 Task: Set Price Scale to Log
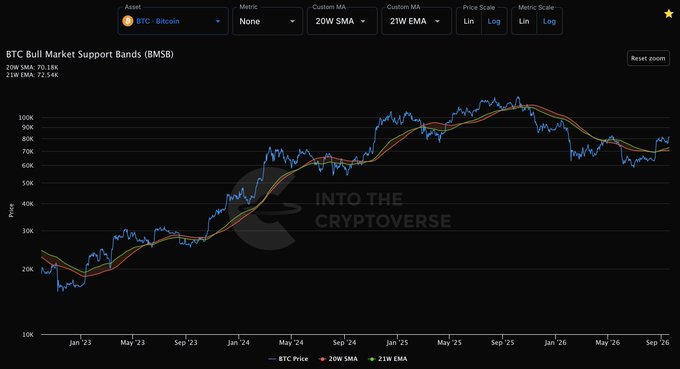[x=494, y=21]
